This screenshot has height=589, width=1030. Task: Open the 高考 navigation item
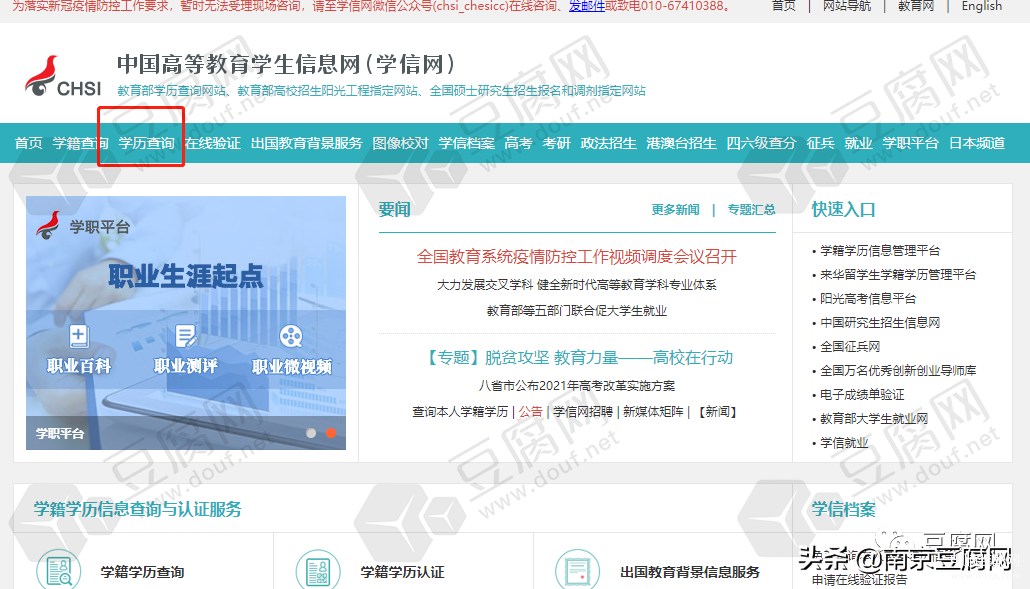point(518,143)
